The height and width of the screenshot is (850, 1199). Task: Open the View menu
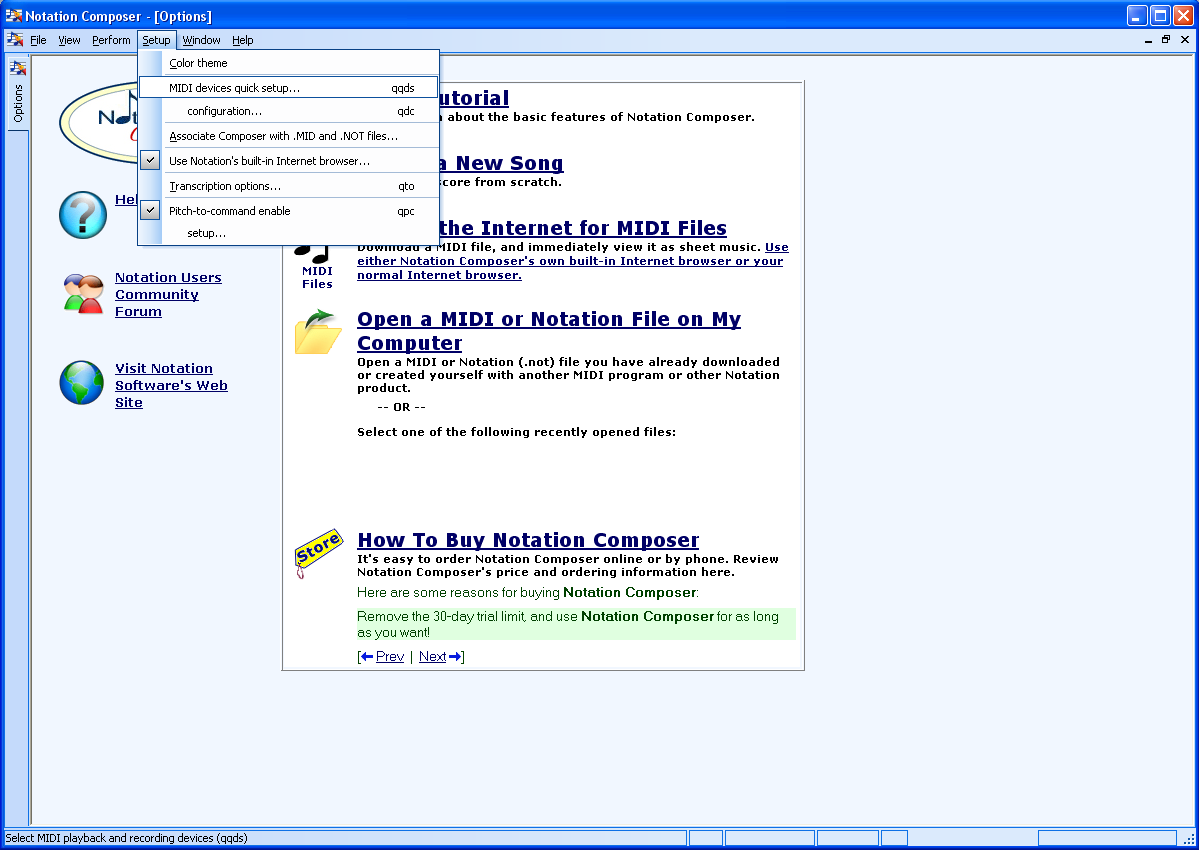(x=69, y=40)
